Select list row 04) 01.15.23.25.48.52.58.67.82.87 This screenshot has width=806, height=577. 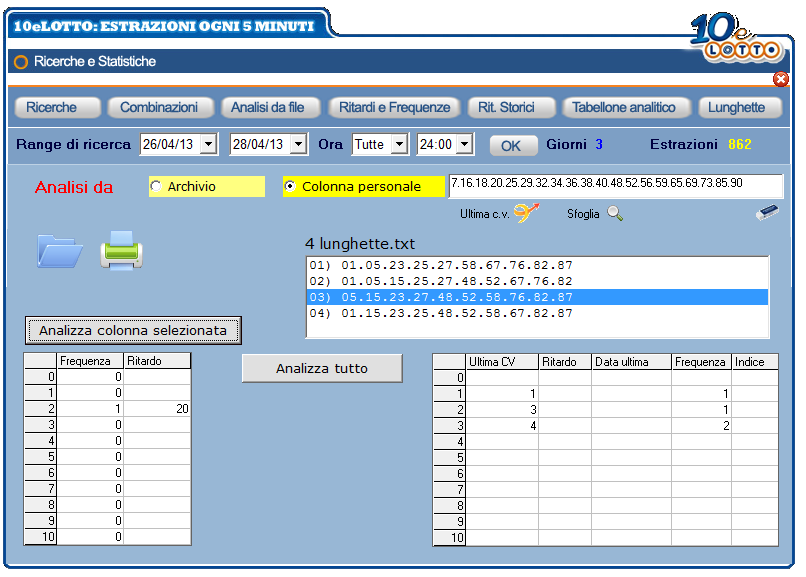pos(537,313)
